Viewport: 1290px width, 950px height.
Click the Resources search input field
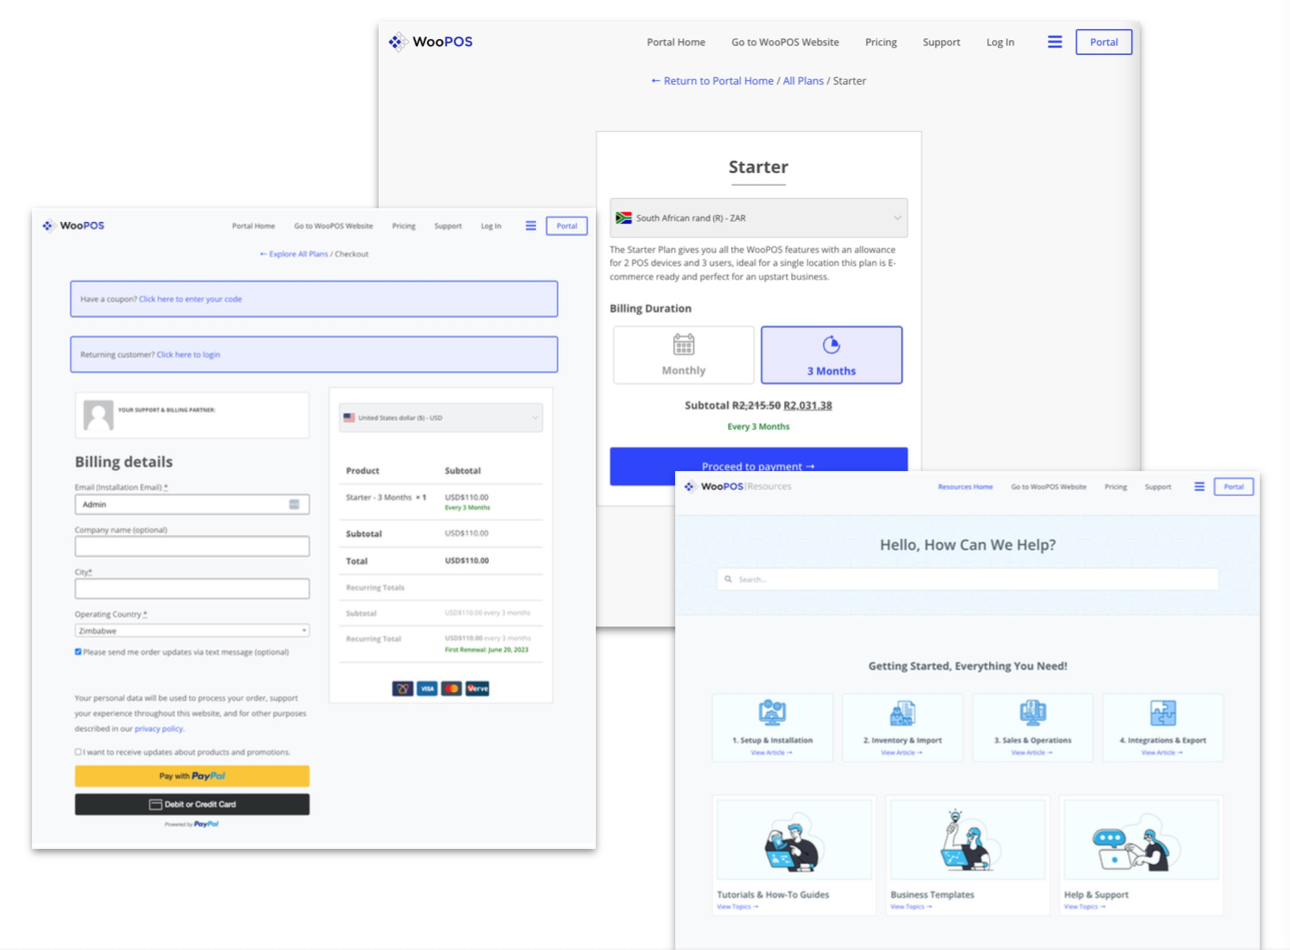click(x=967, y=579)
